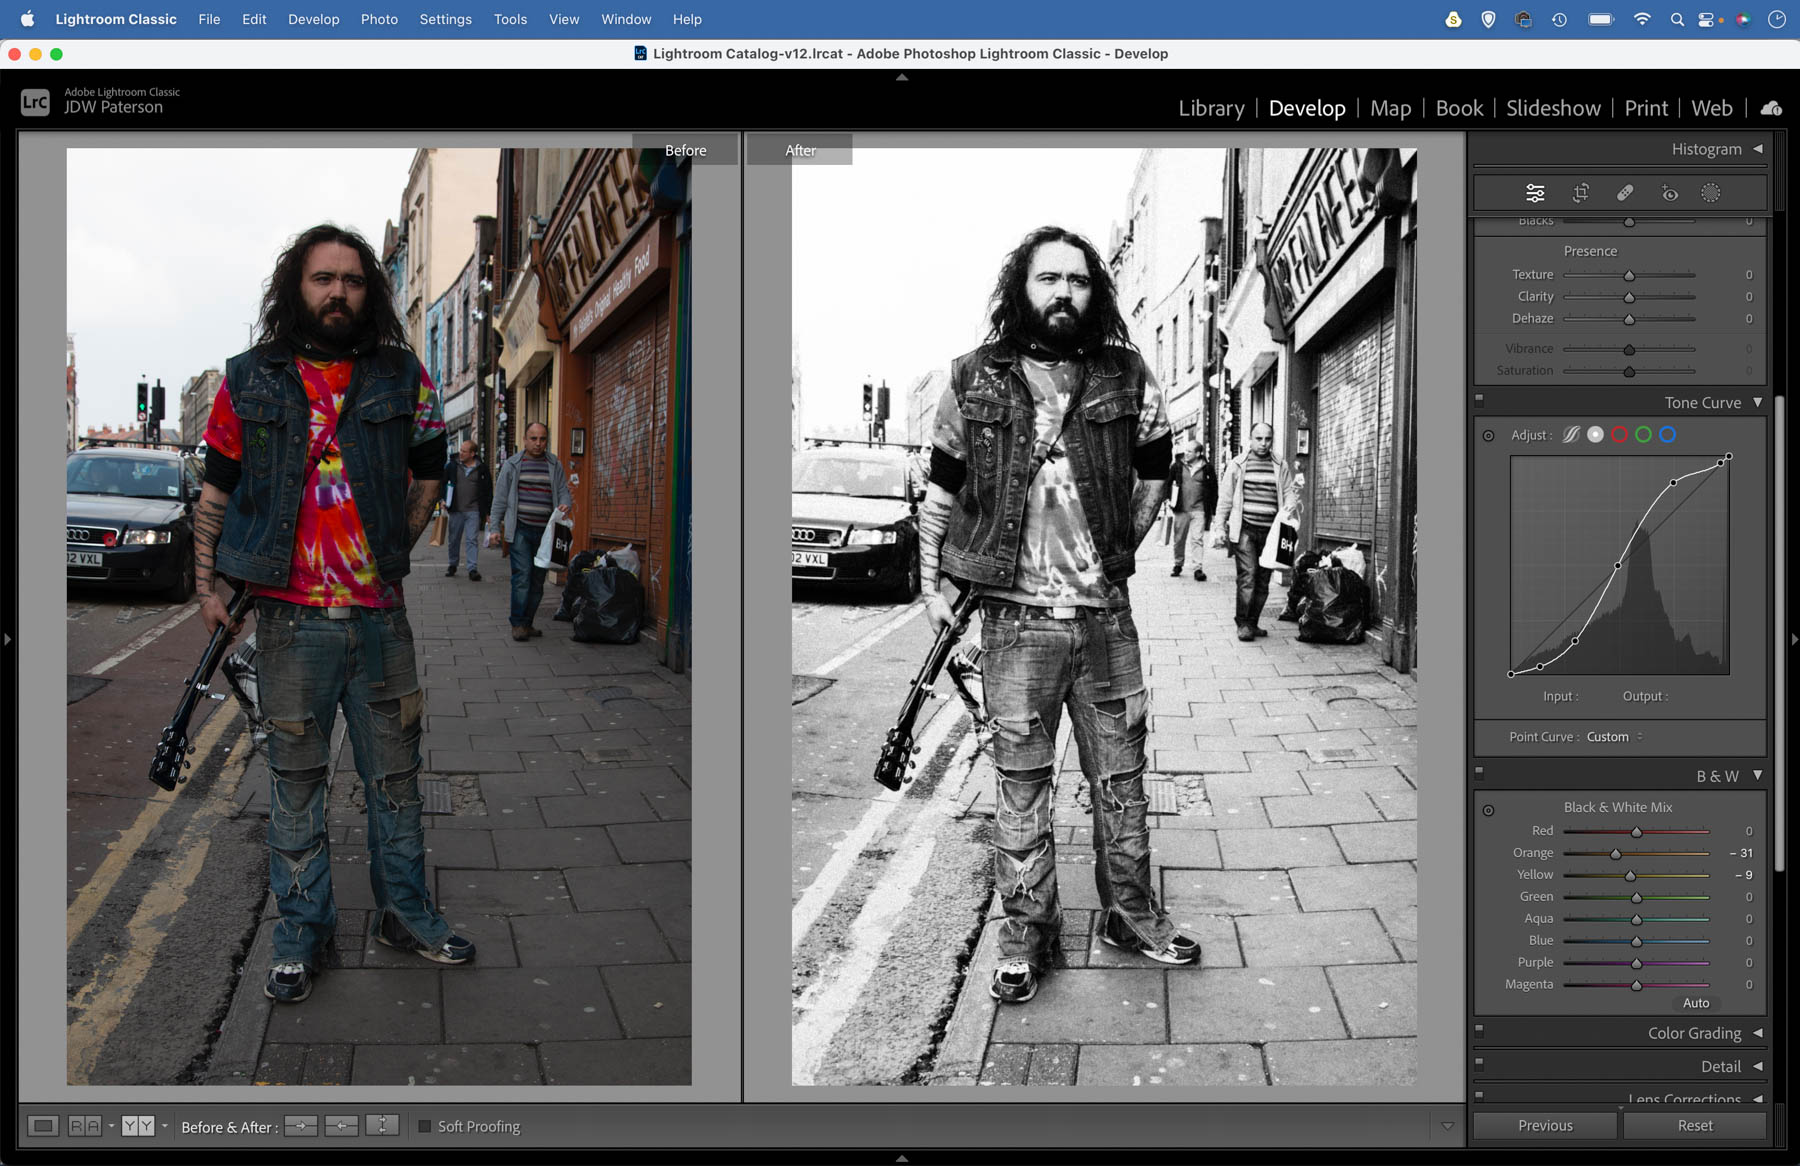Swap Before and After settings

click(382, 1126)
